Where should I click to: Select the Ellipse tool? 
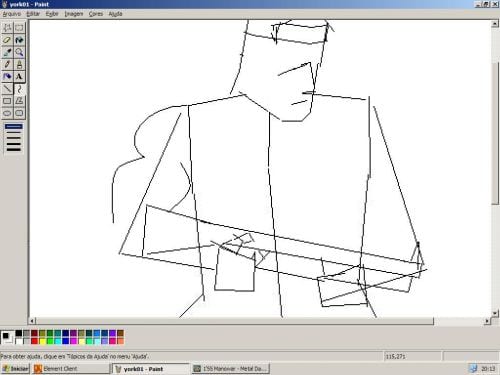coord(7,113)
